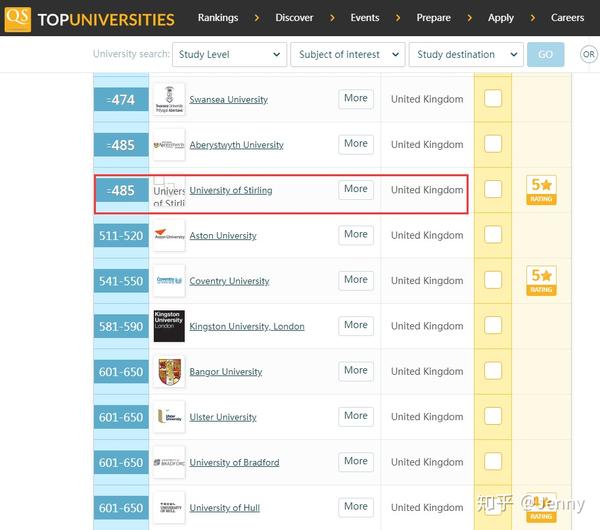Open the Coventry University link
Image resolution: width=600 pixels, height=530 pixels.
click(229, 281)
